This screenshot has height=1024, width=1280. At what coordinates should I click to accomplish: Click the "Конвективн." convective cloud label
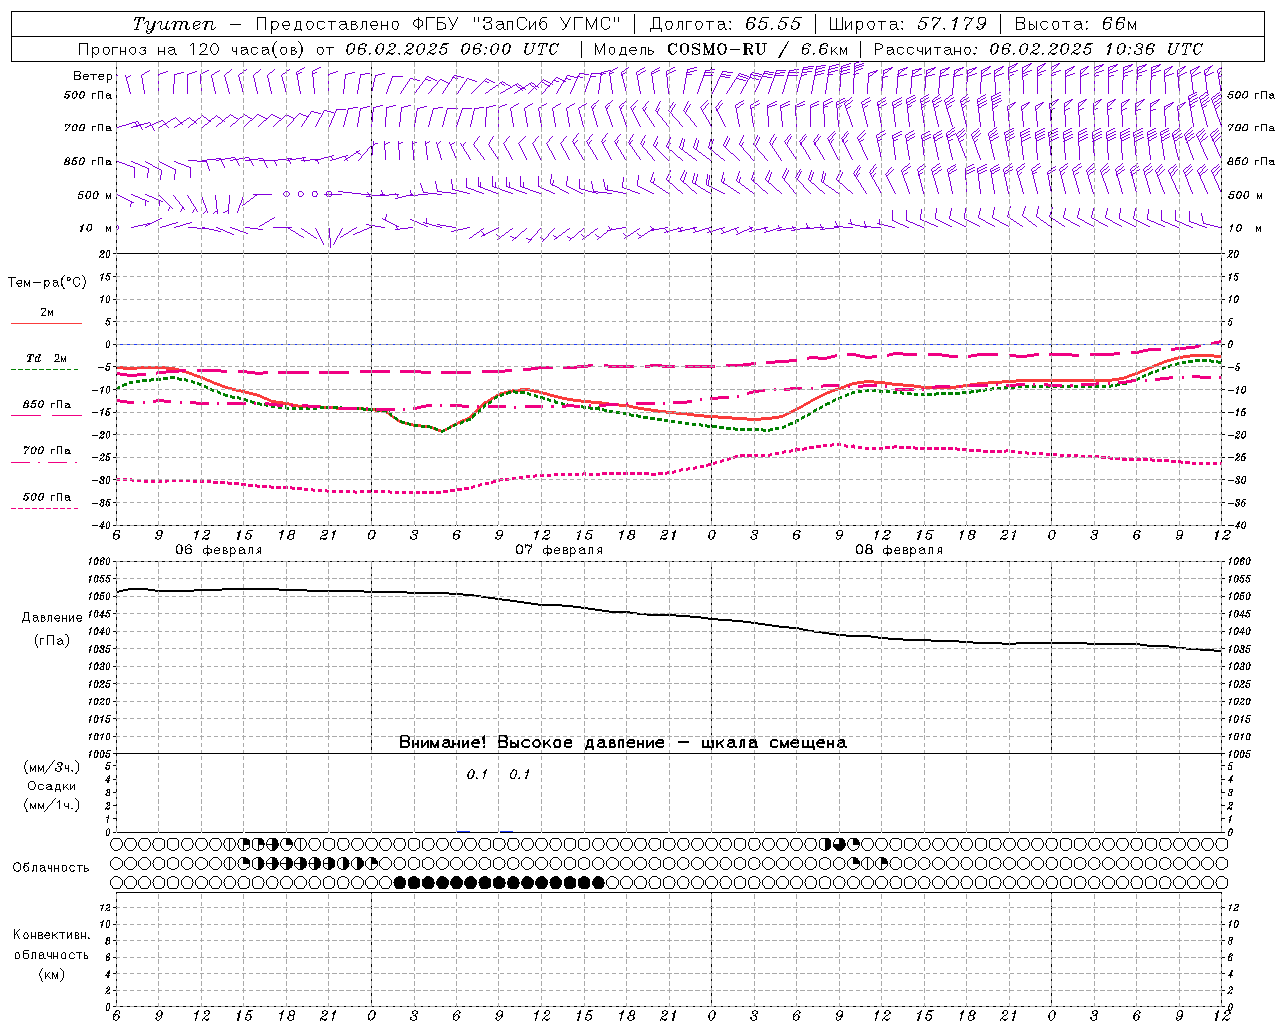click(51, 935)
